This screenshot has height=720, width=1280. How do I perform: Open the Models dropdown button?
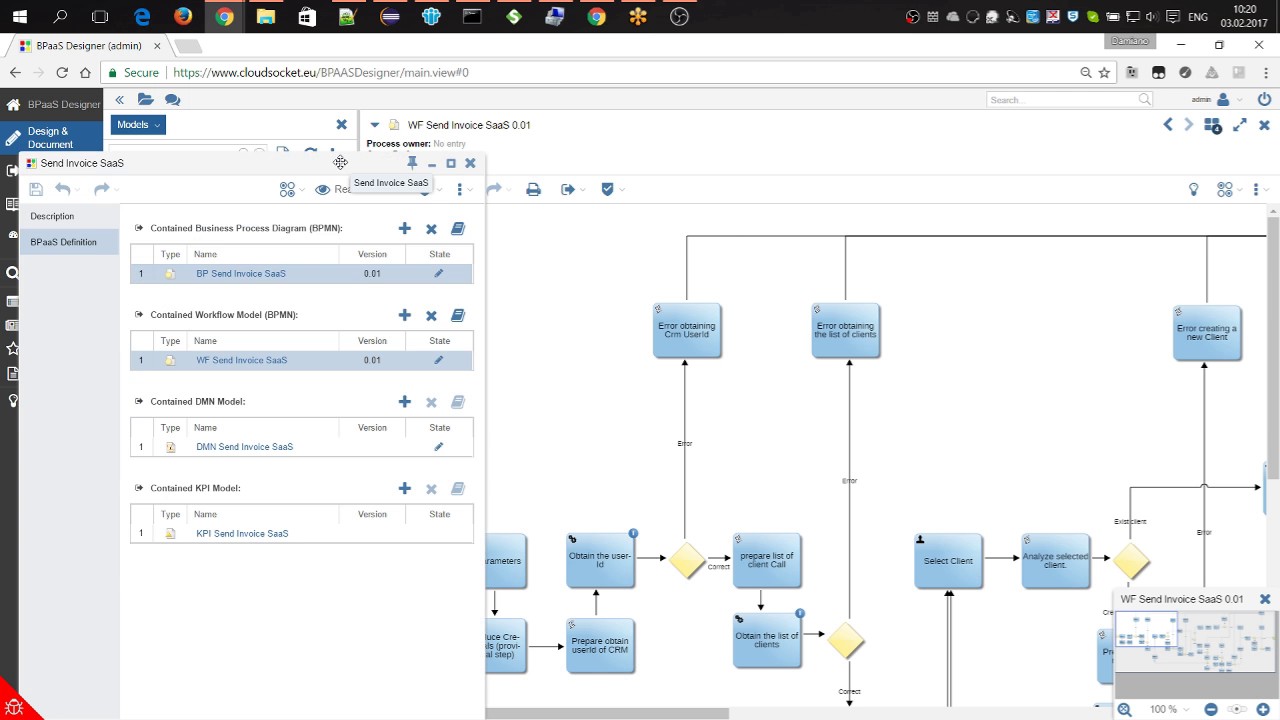[x=139, y=125]
